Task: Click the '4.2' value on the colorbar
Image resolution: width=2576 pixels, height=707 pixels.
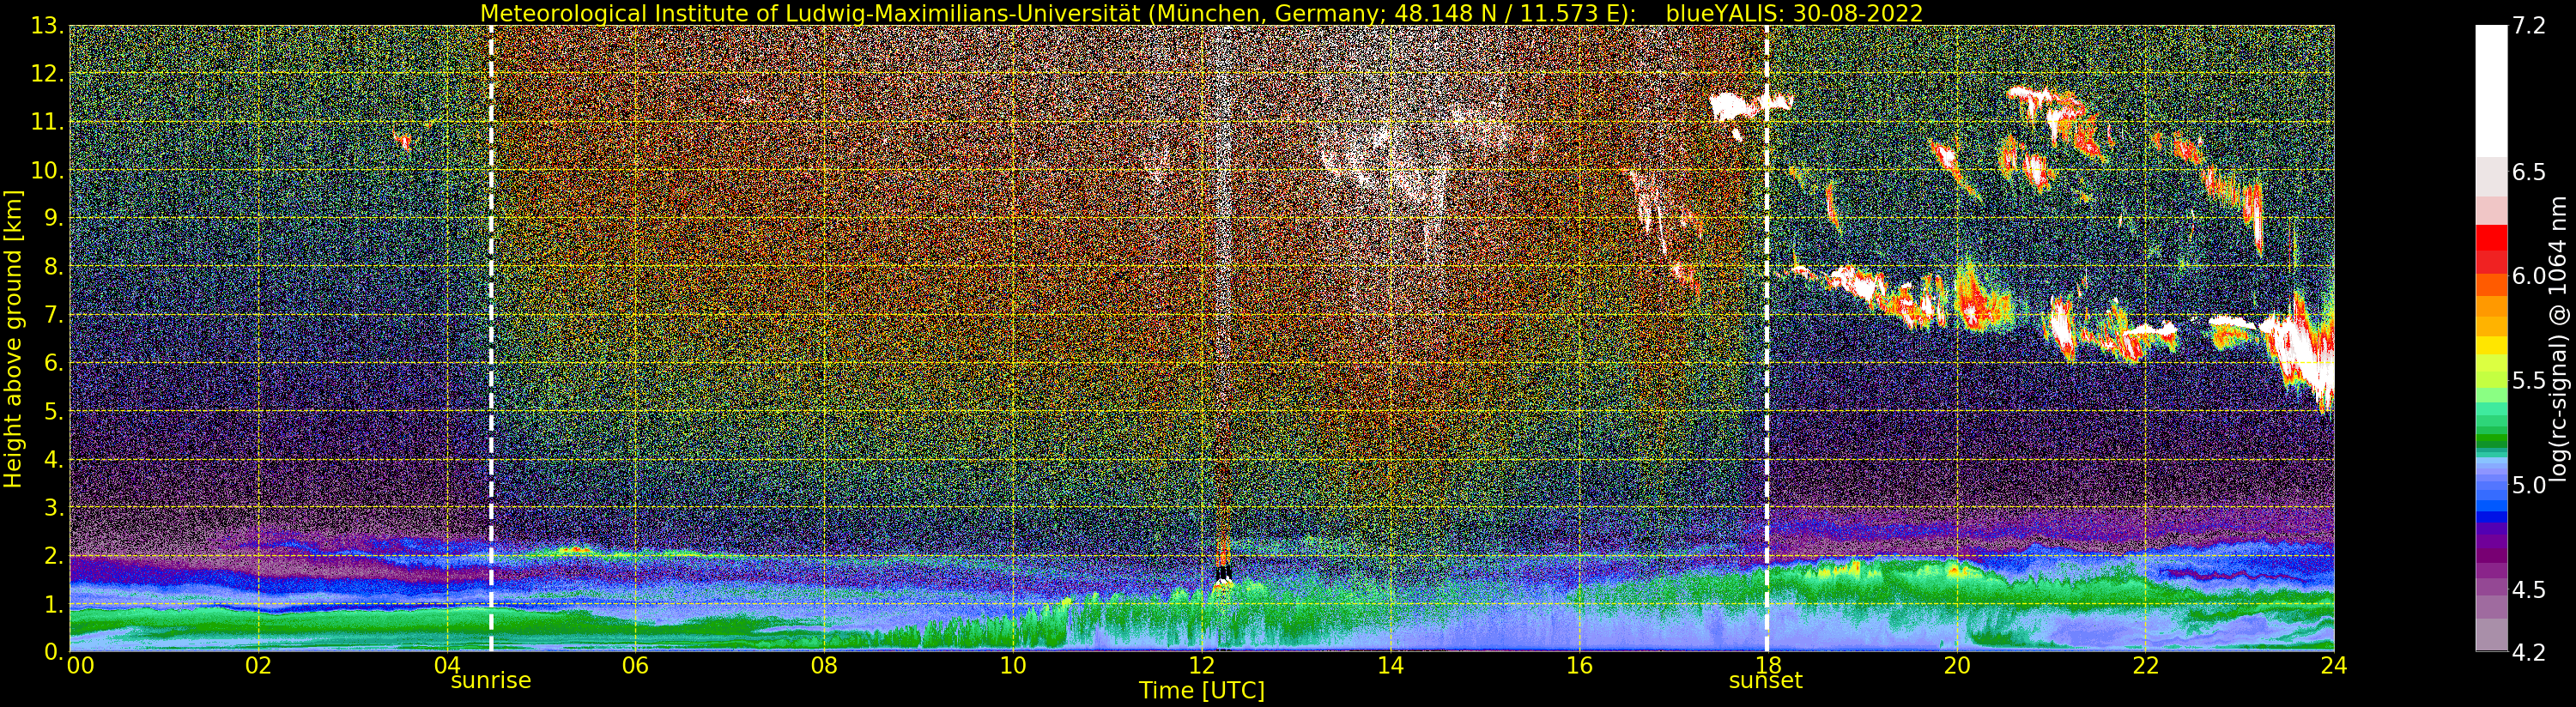Action: click(2528, 652)
